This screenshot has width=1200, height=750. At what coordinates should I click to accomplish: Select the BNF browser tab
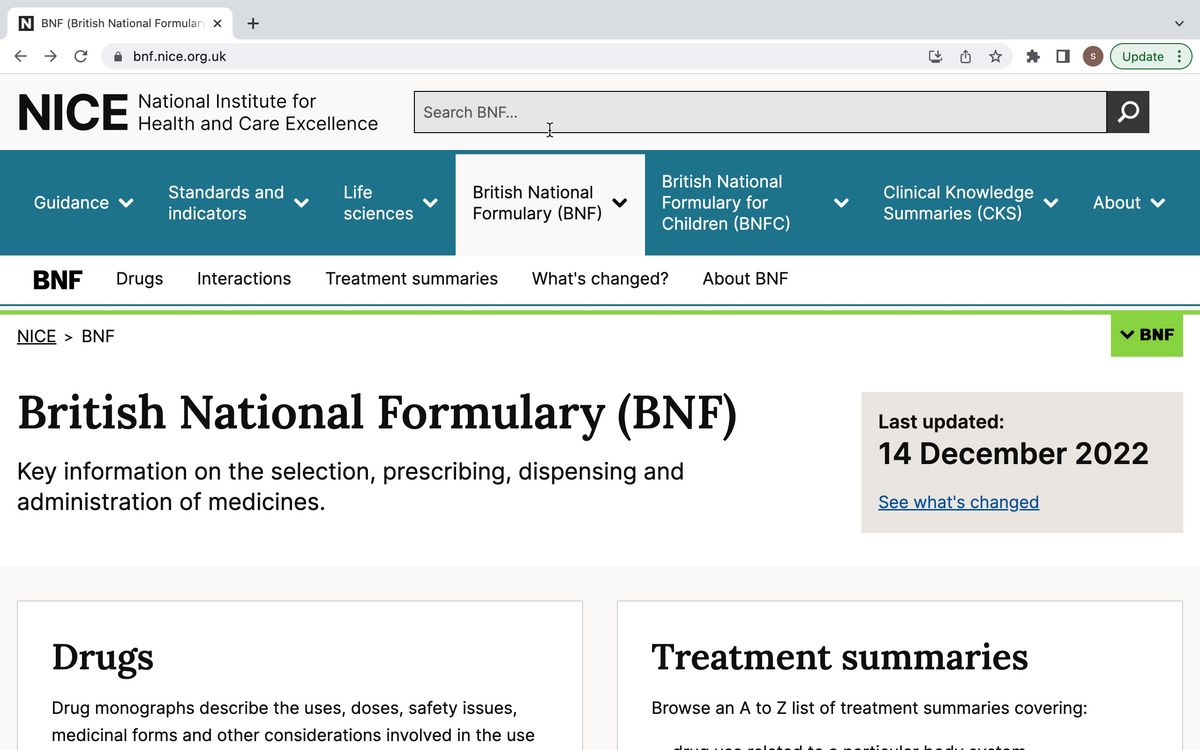tap(121, 23)
